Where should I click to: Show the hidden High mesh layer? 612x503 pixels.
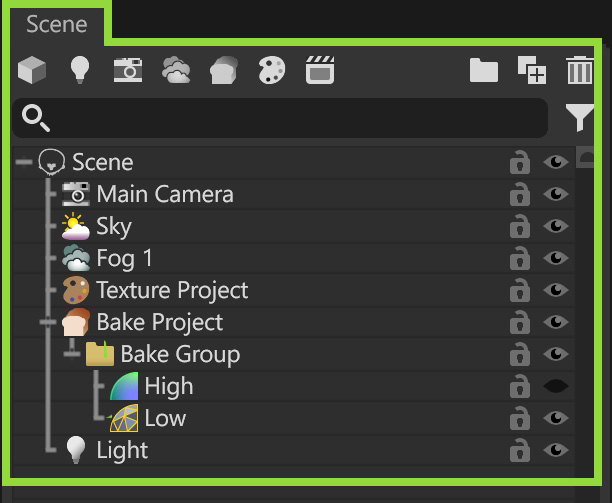[556, 386]
